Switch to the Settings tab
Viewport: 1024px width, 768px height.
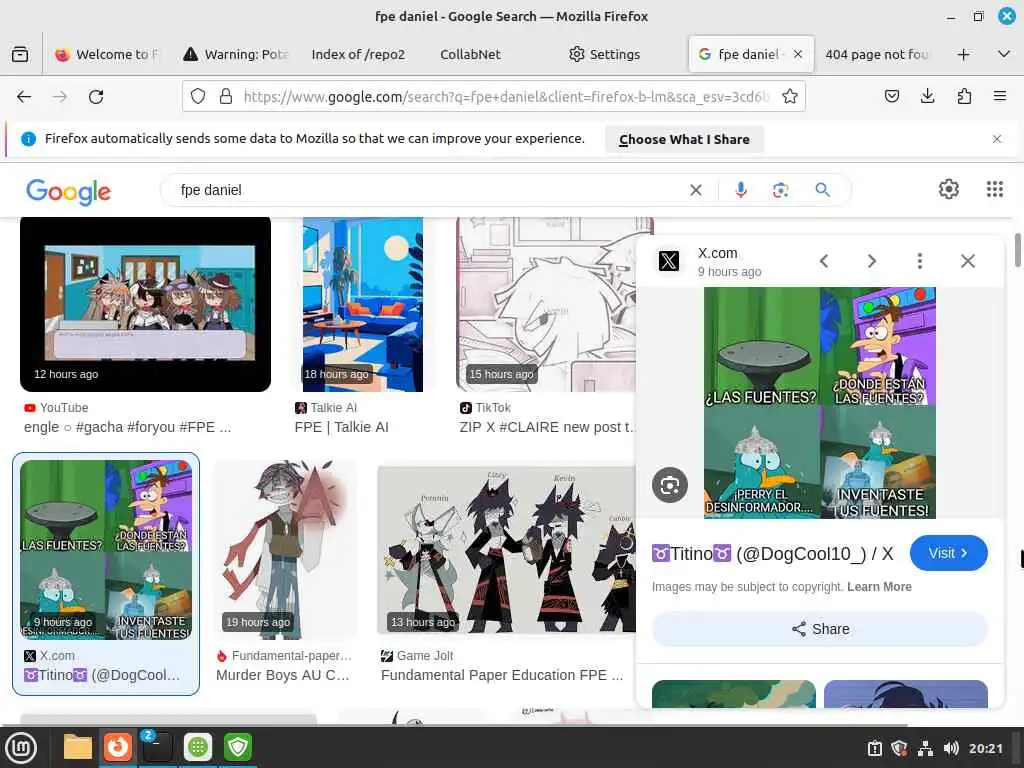click(x=605, y=54)
